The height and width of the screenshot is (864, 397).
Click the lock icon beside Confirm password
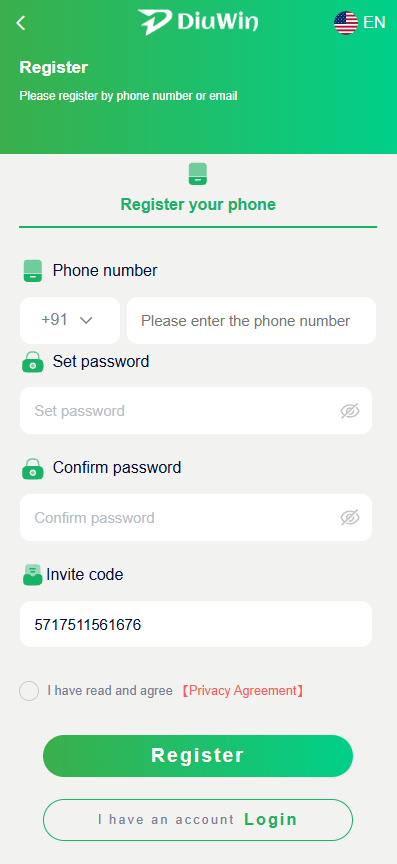tap(33, 468)
